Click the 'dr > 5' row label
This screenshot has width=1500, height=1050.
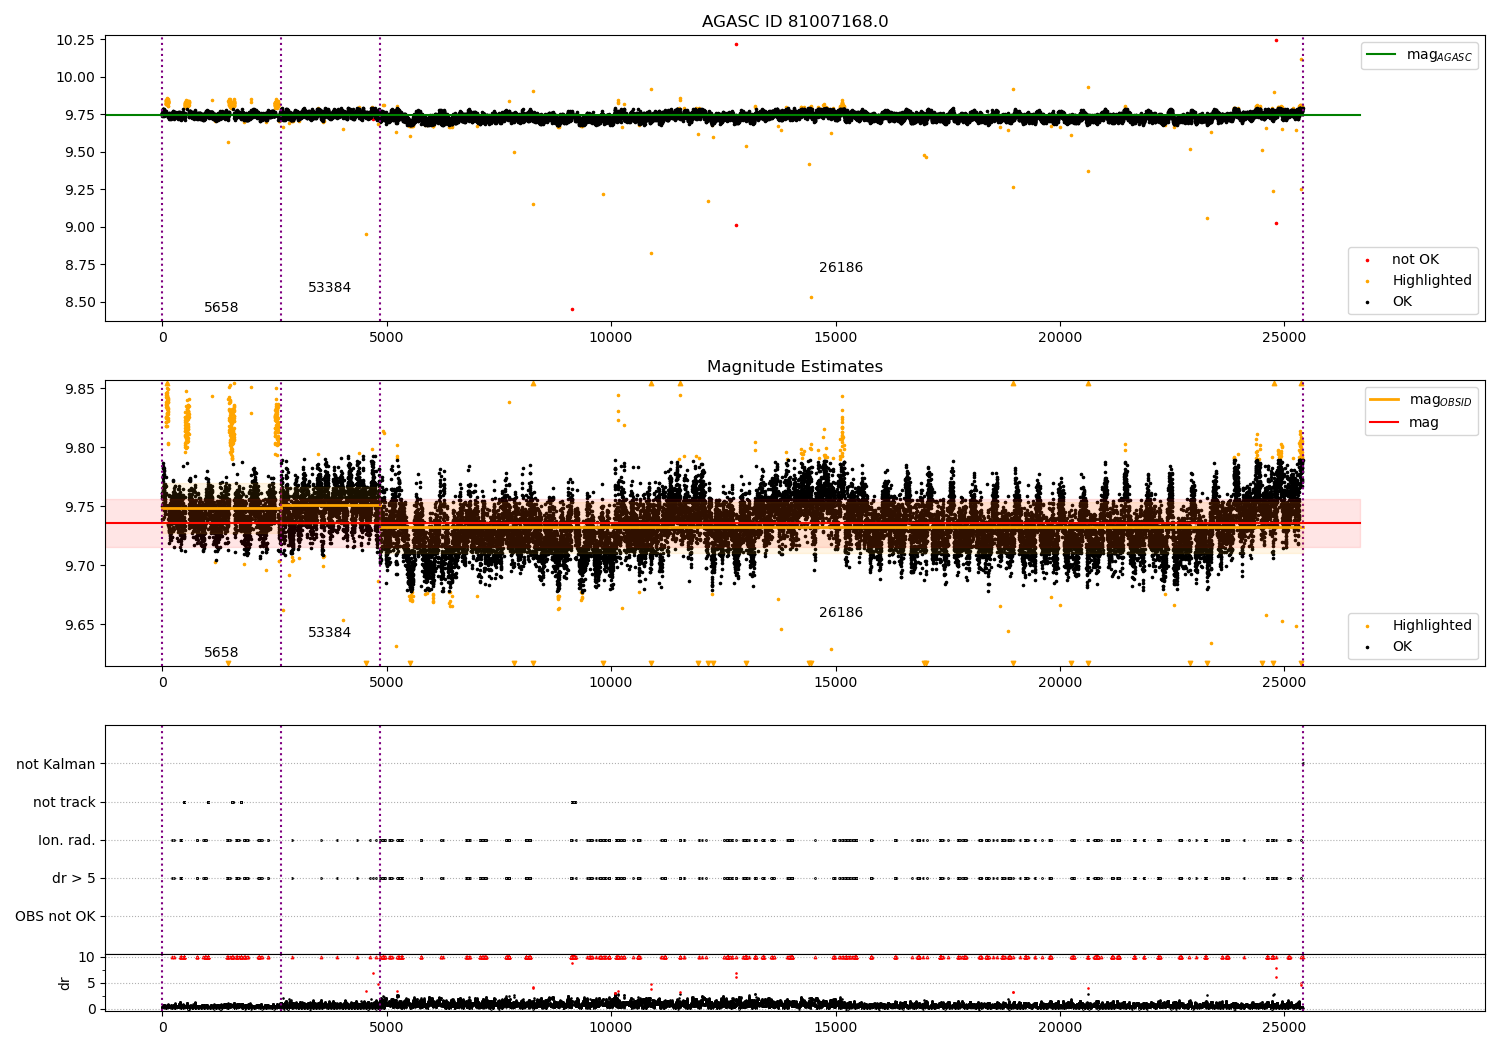pos(74,878)
